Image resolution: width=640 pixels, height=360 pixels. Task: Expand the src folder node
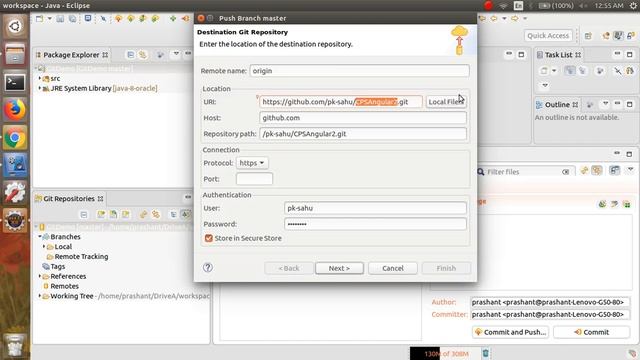tap(40, 78)
